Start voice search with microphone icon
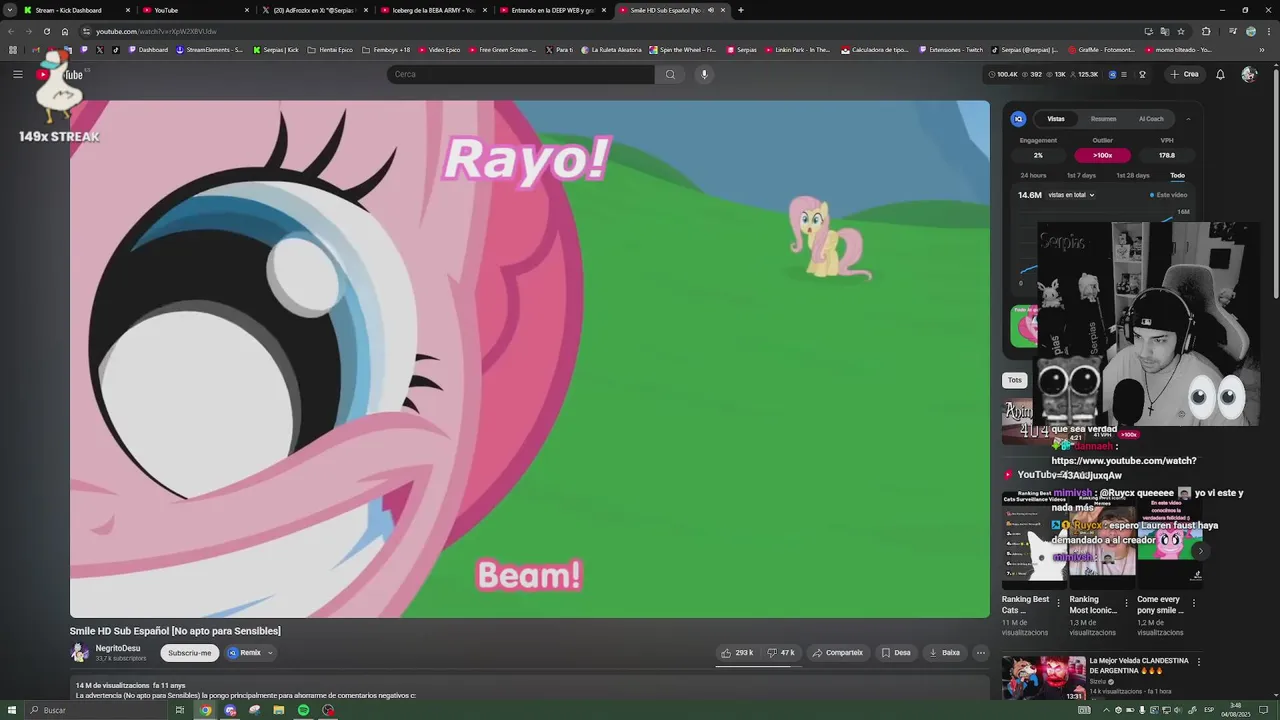1280x720 pixels. 704,74
